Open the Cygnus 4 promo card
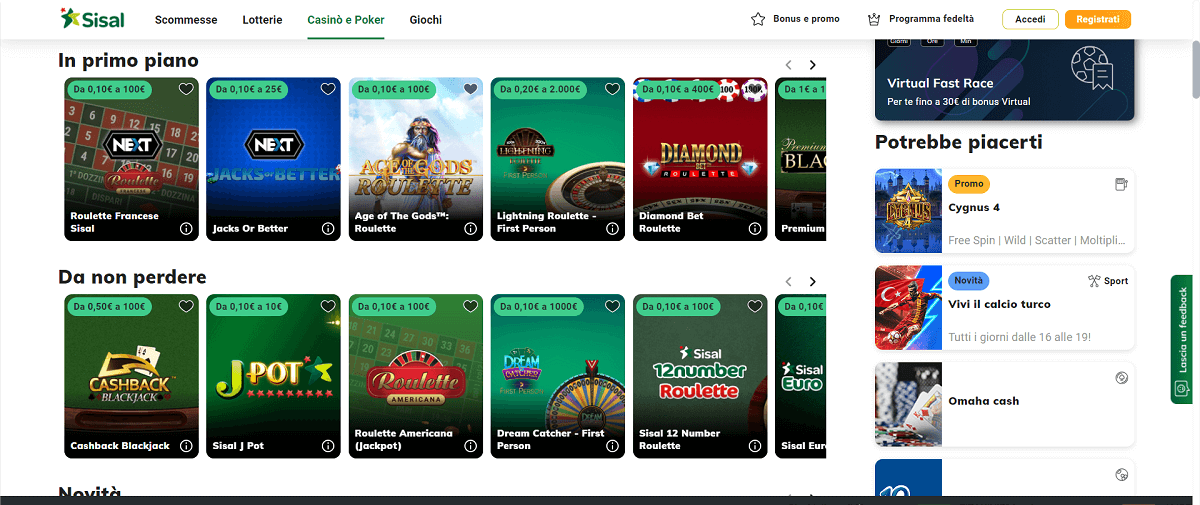The height and width of the screenshot is (505, 1200). [x=1005, y=210]
